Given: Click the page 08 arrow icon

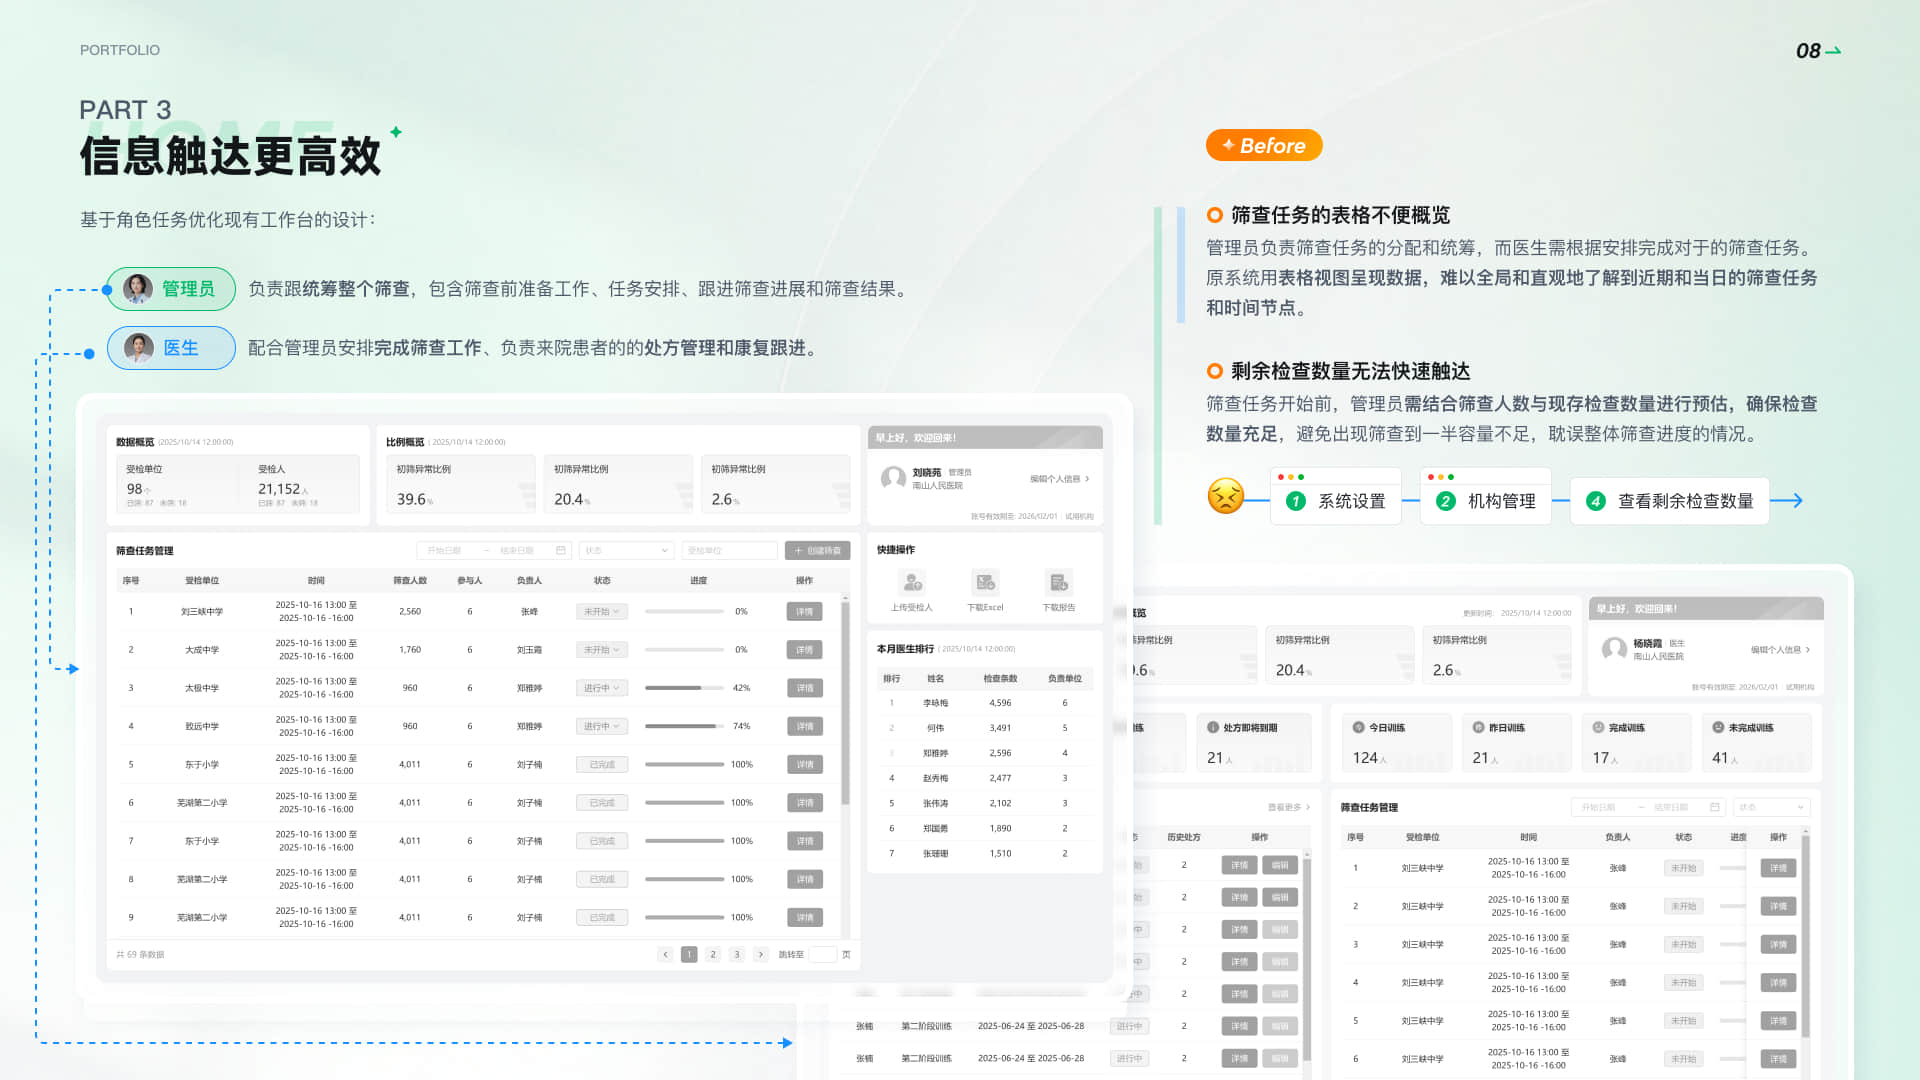Looking at the screenshot, I should [1833, 51].
